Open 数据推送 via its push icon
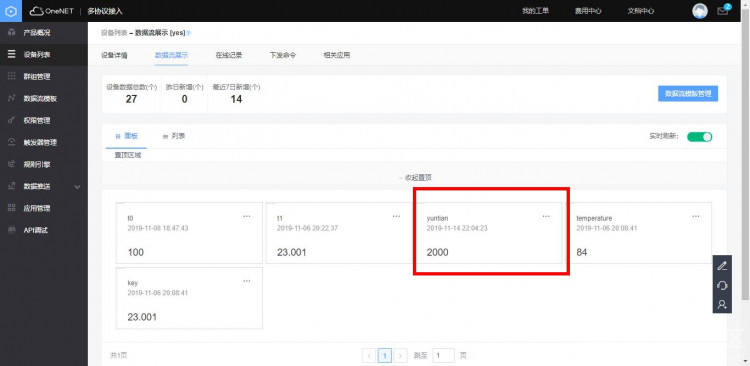Viewport: 750px width, 366px height. [x=12, y=187]
